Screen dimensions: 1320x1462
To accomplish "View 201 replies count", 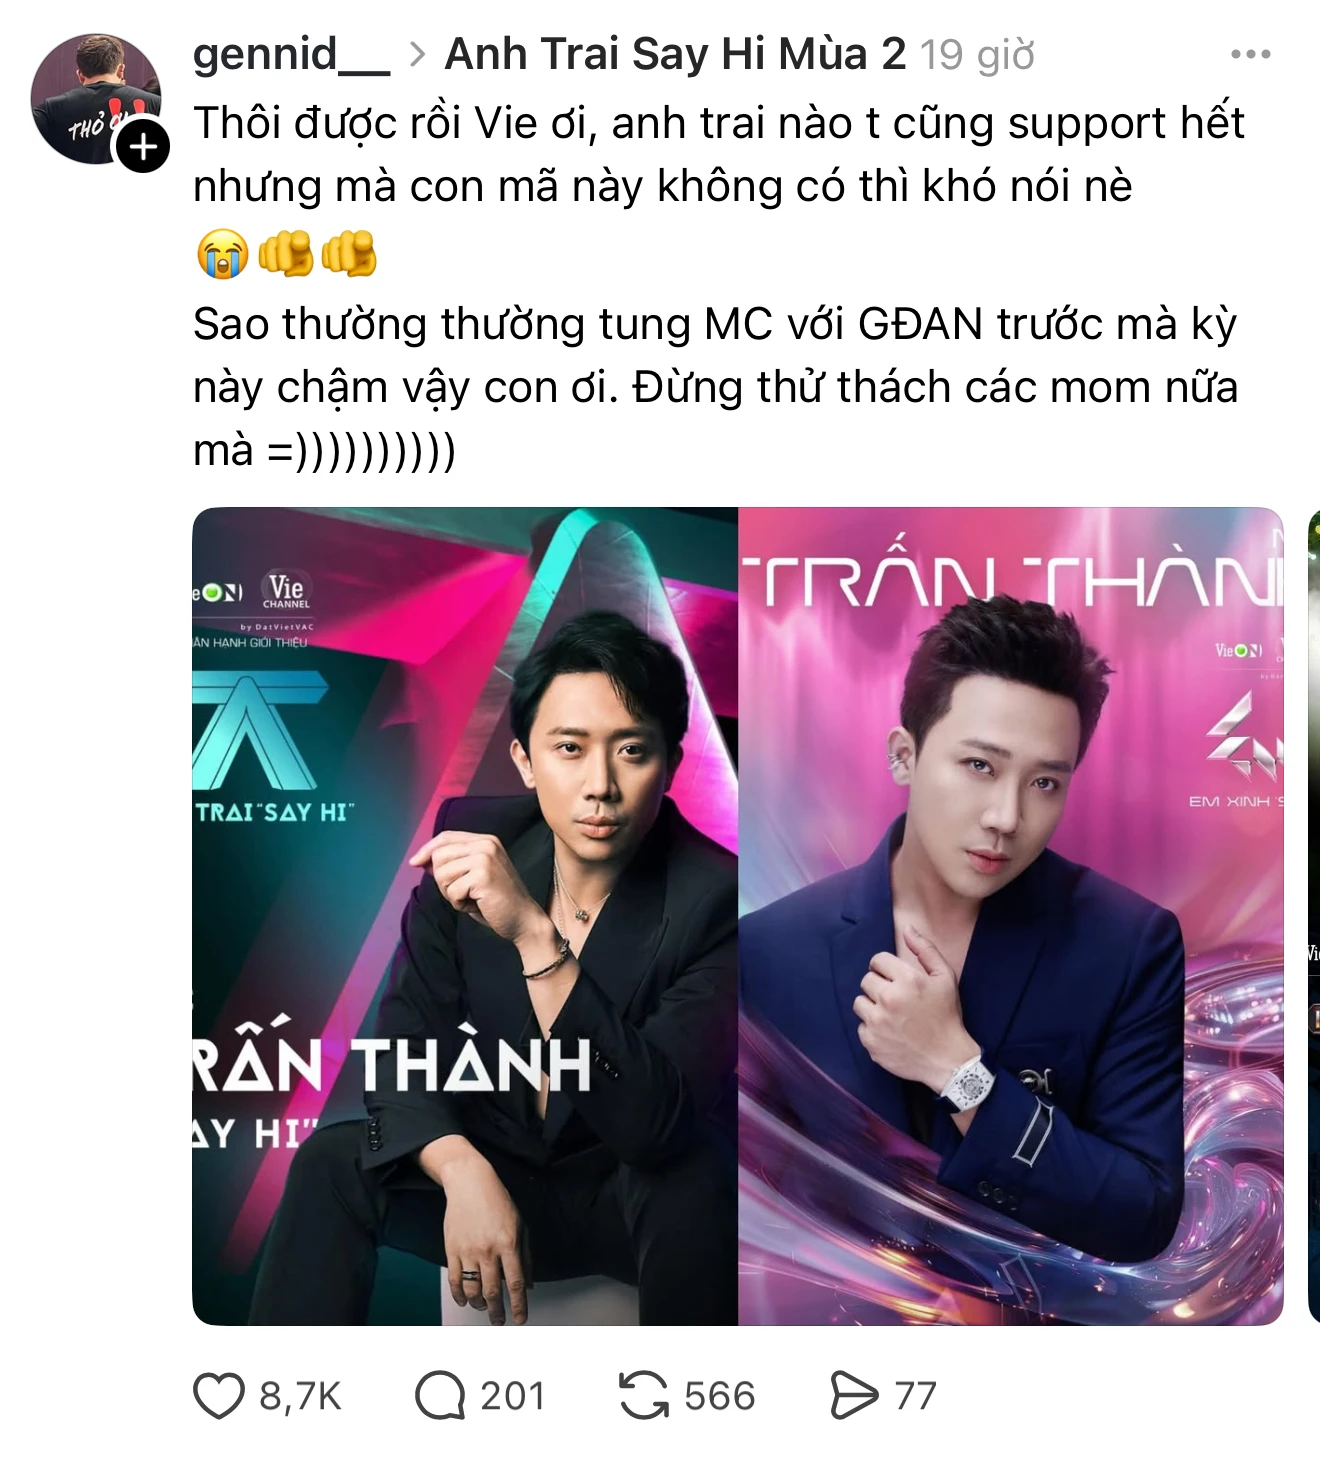I will (x=513, y=1397).
